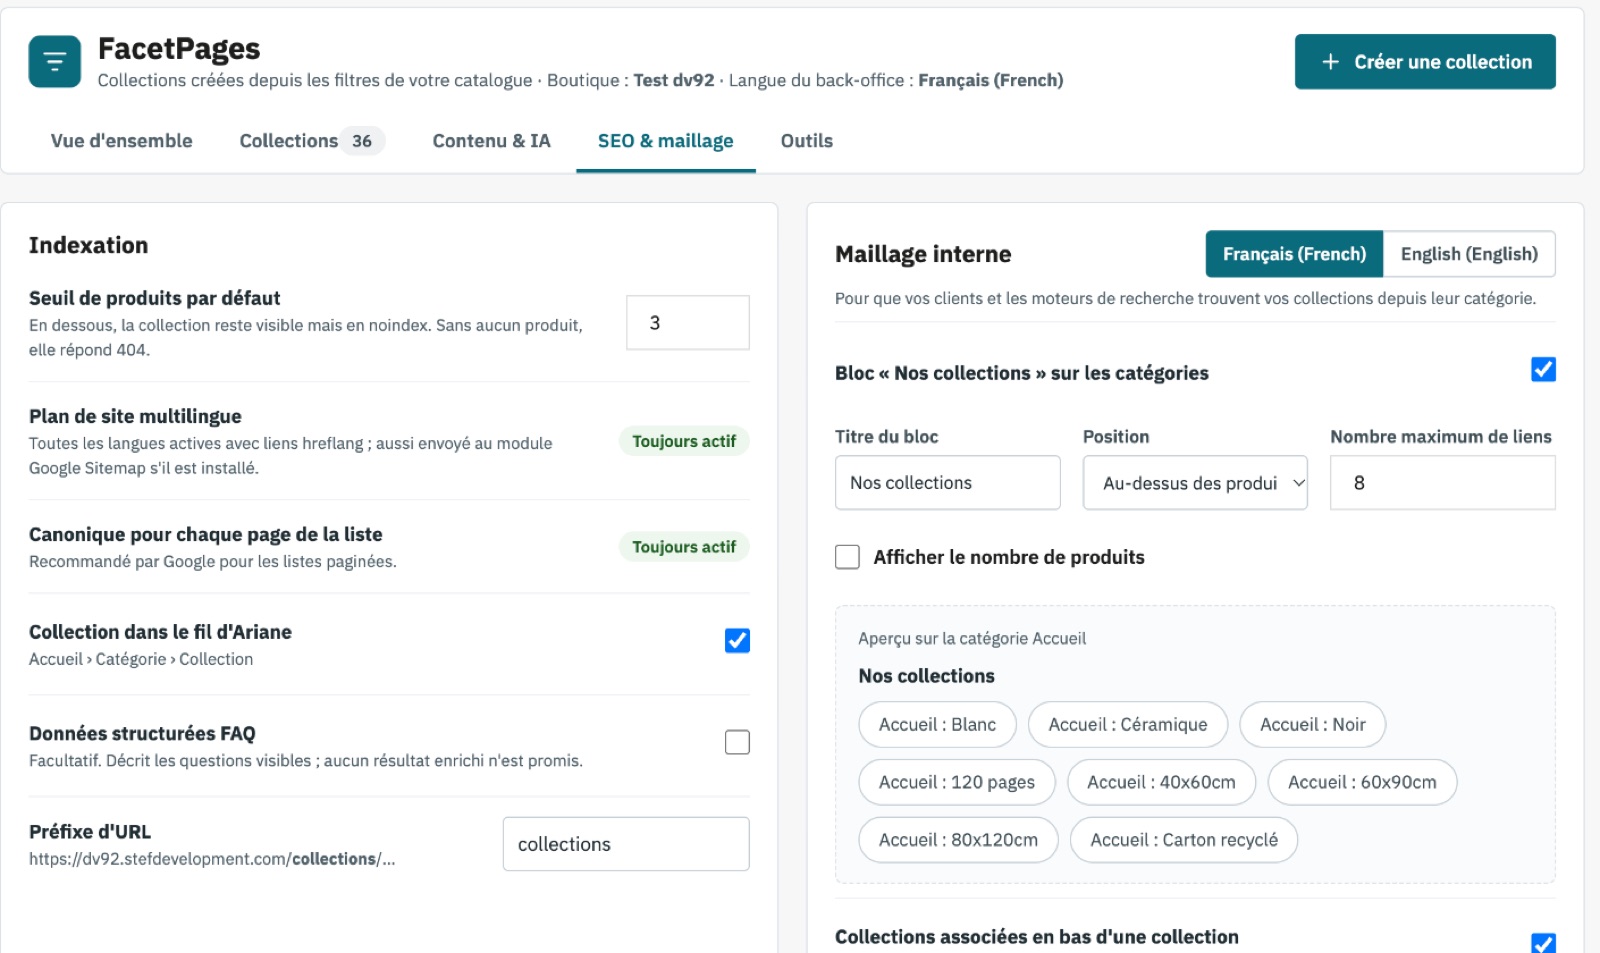Click the 36 count badge beside Collections

[362, 141]
